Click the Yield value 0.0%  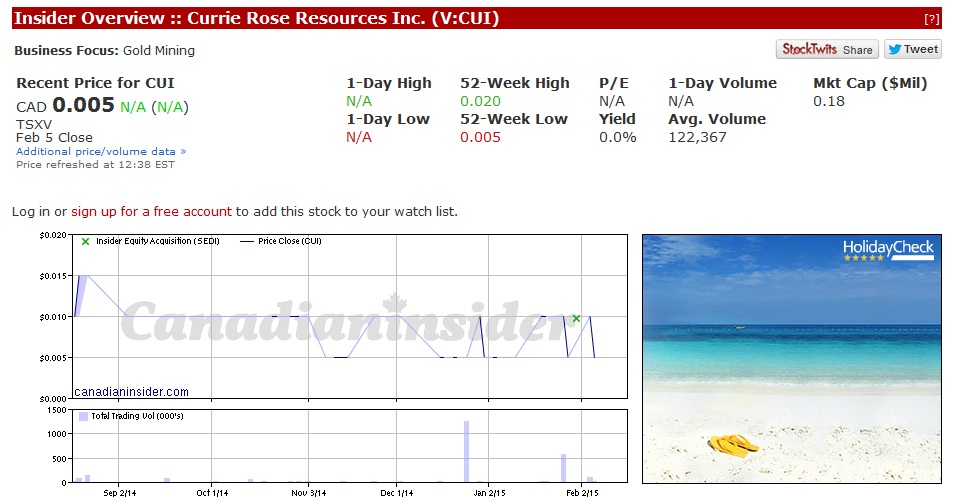click(x=617, y=137)
